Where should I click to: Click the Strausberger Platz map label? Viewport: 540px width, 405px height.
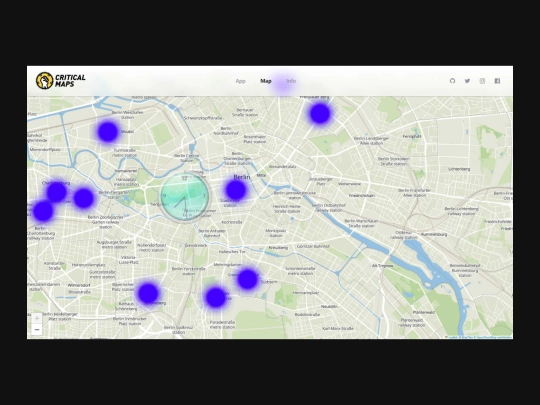[321, 181]
